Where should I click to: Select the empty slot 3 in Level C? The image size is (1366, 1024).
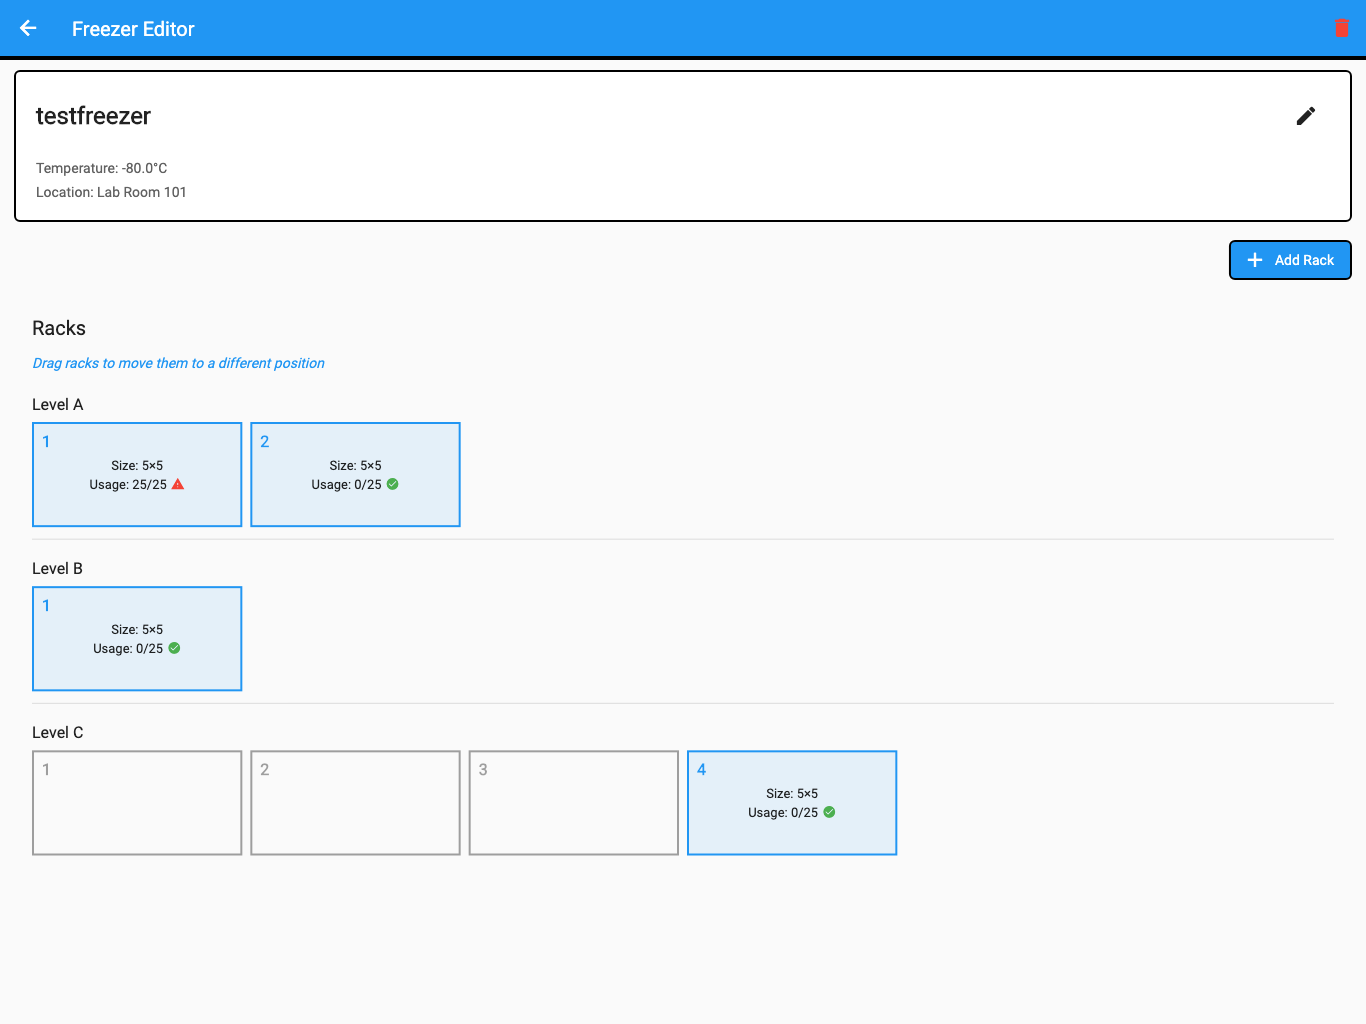(x=574, y=803)
